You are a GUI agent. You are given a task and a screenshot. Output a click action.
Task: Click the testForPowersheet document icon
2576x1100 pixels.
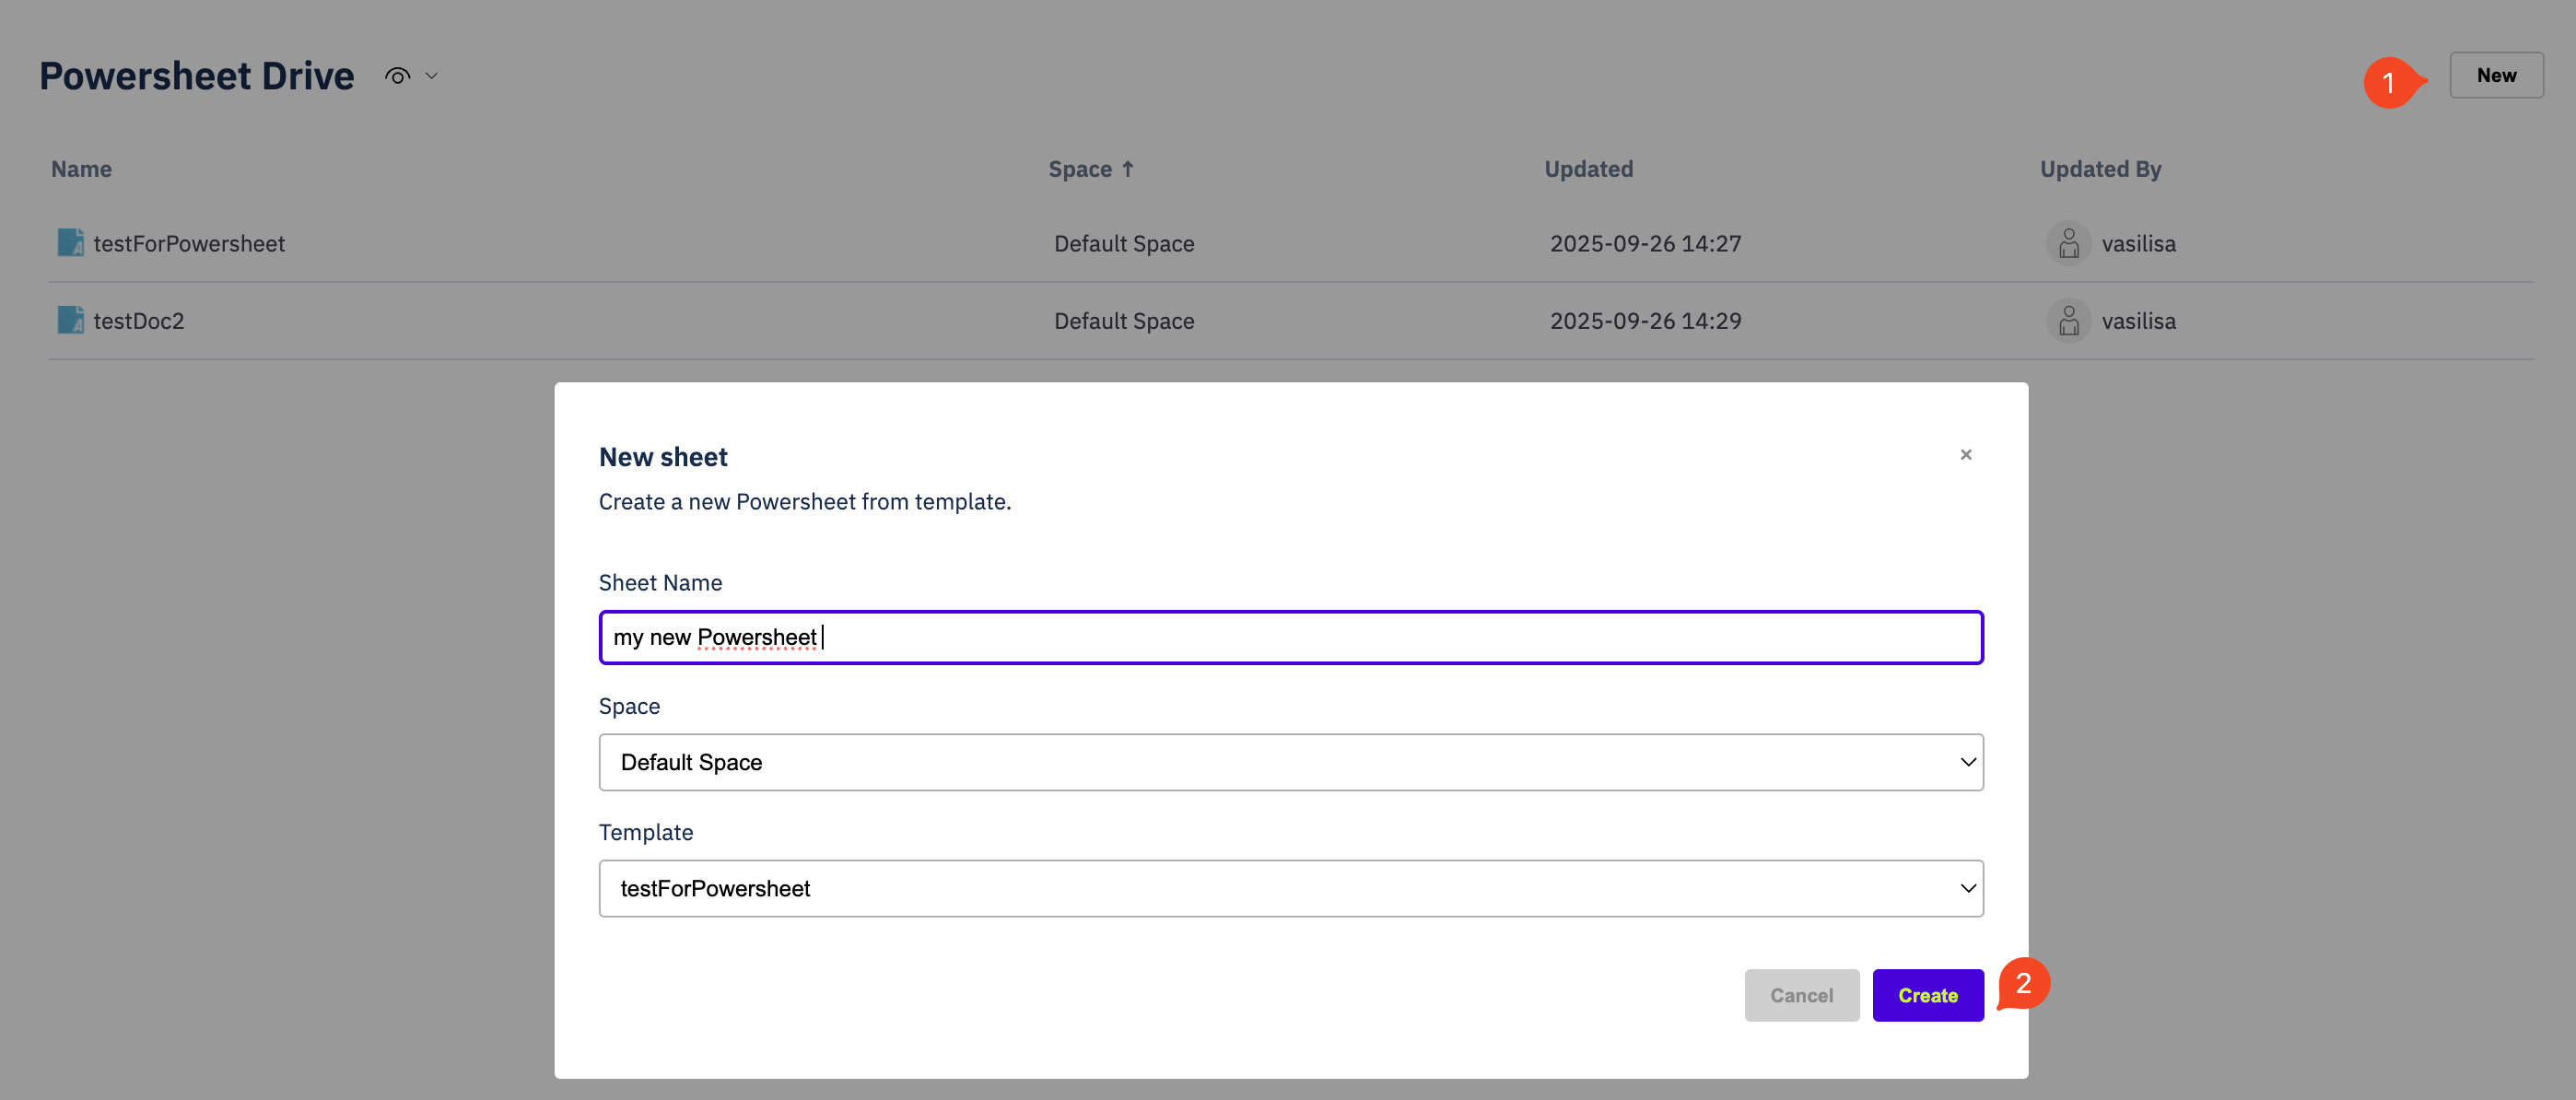[70, 243]
